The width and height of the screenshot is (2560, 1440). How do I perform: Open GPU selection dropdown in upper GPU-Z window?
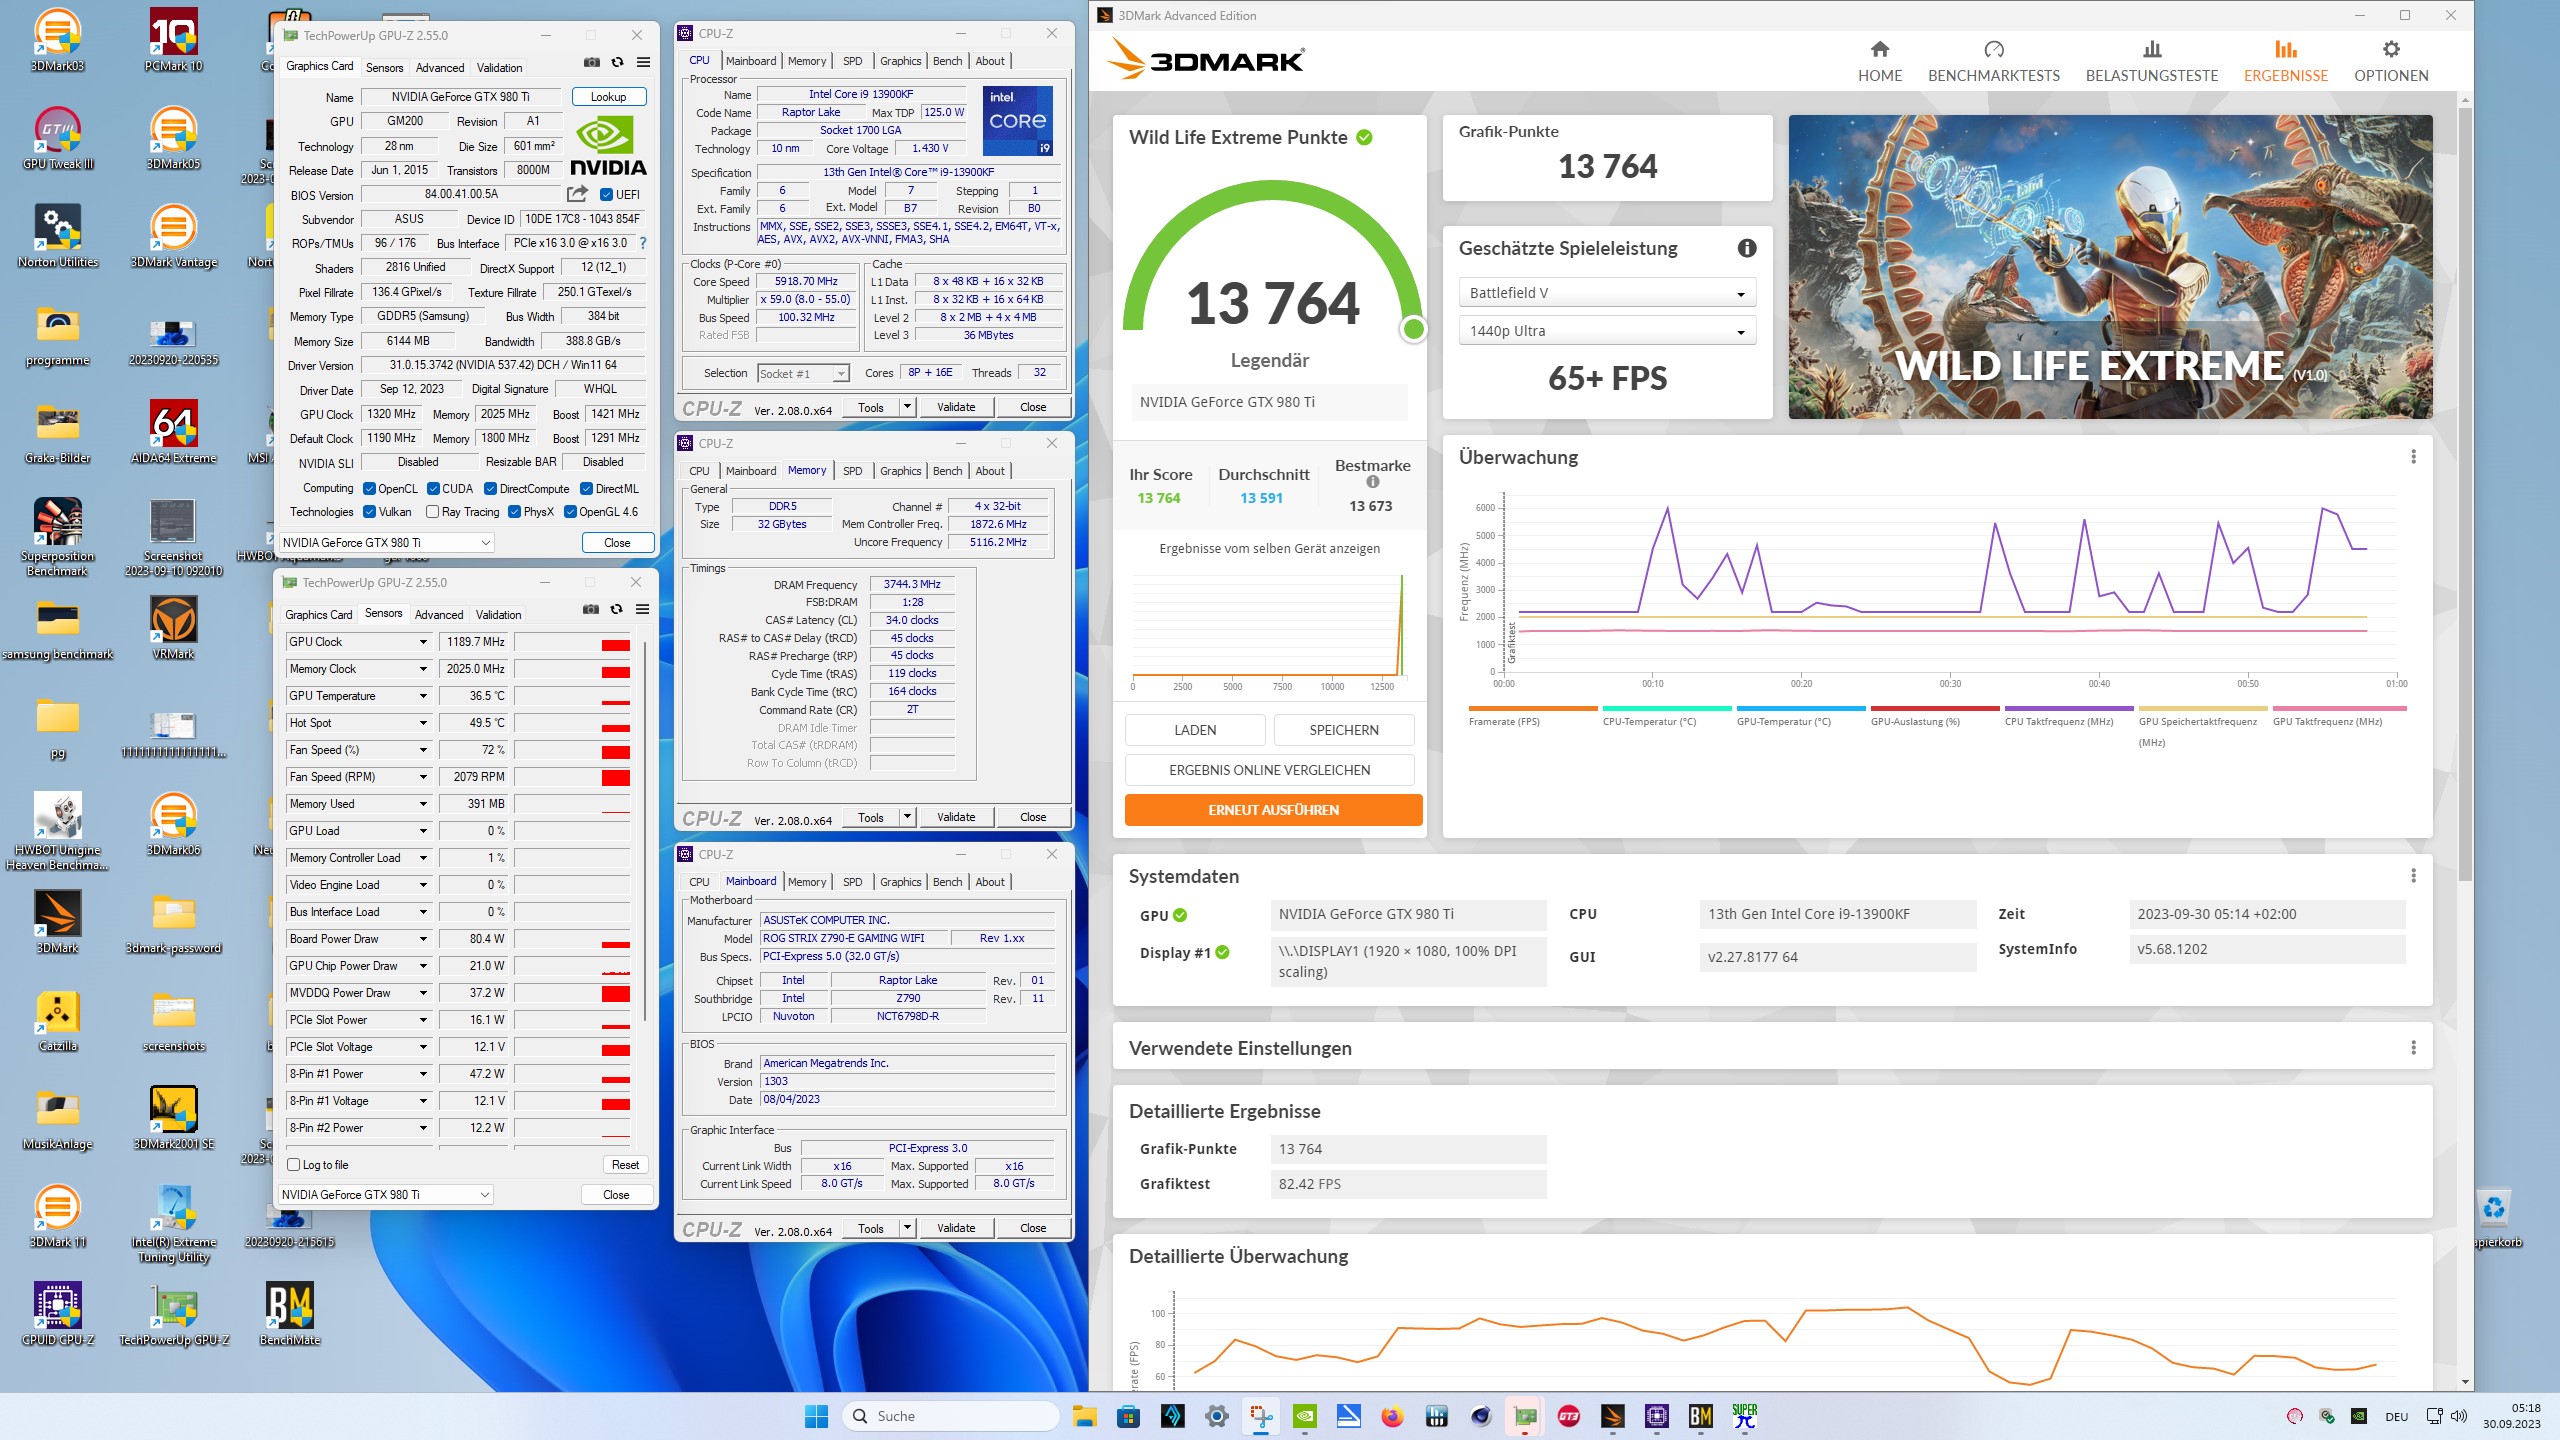(387, 543)
